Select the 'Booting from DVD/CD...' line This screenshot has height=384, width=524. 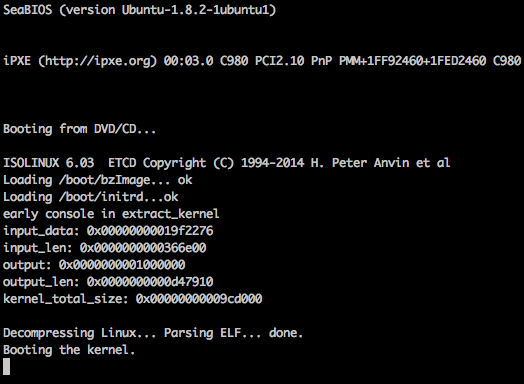80,129
